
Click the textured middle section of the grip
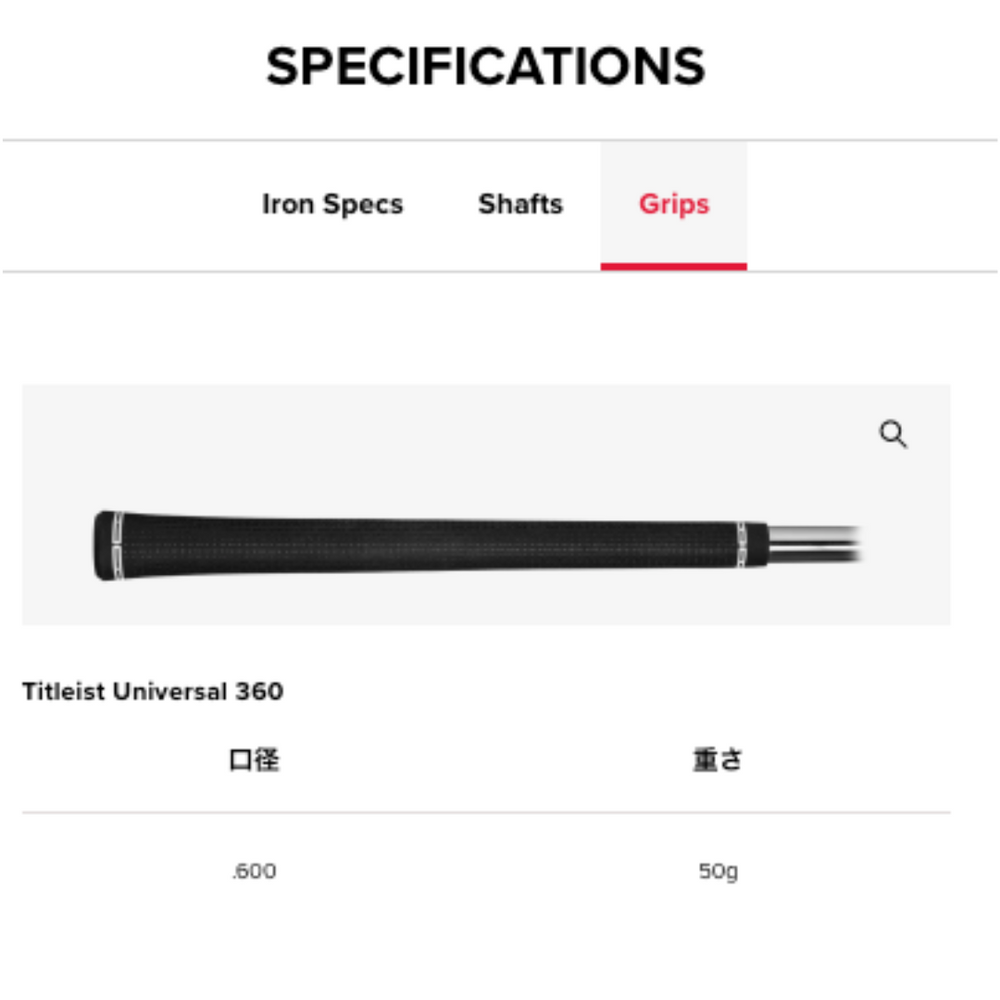tap(430, 545)
